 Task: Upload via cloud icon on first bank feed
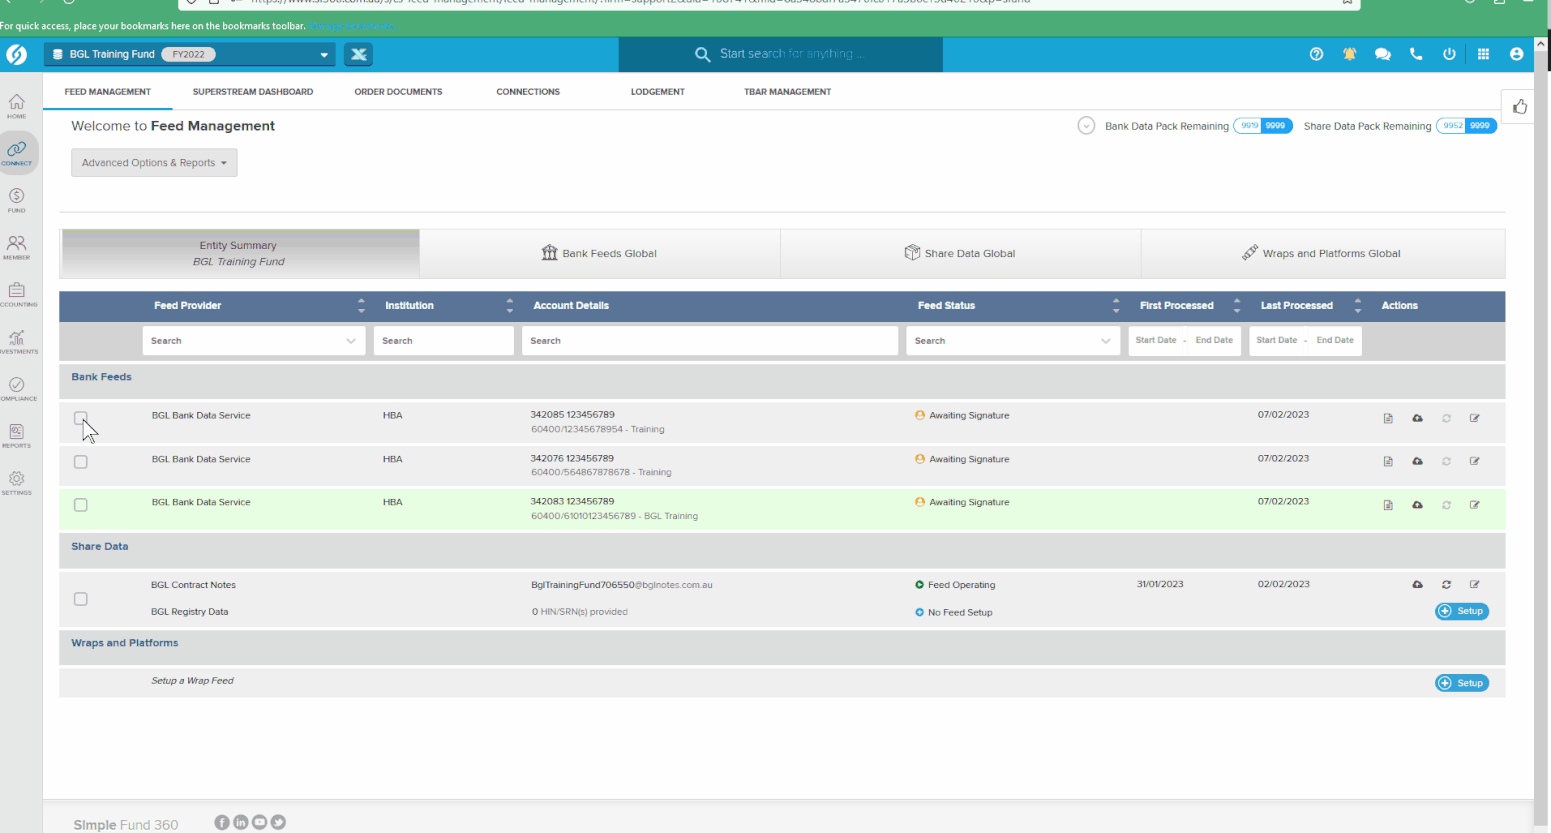(x=1417, y=418)
